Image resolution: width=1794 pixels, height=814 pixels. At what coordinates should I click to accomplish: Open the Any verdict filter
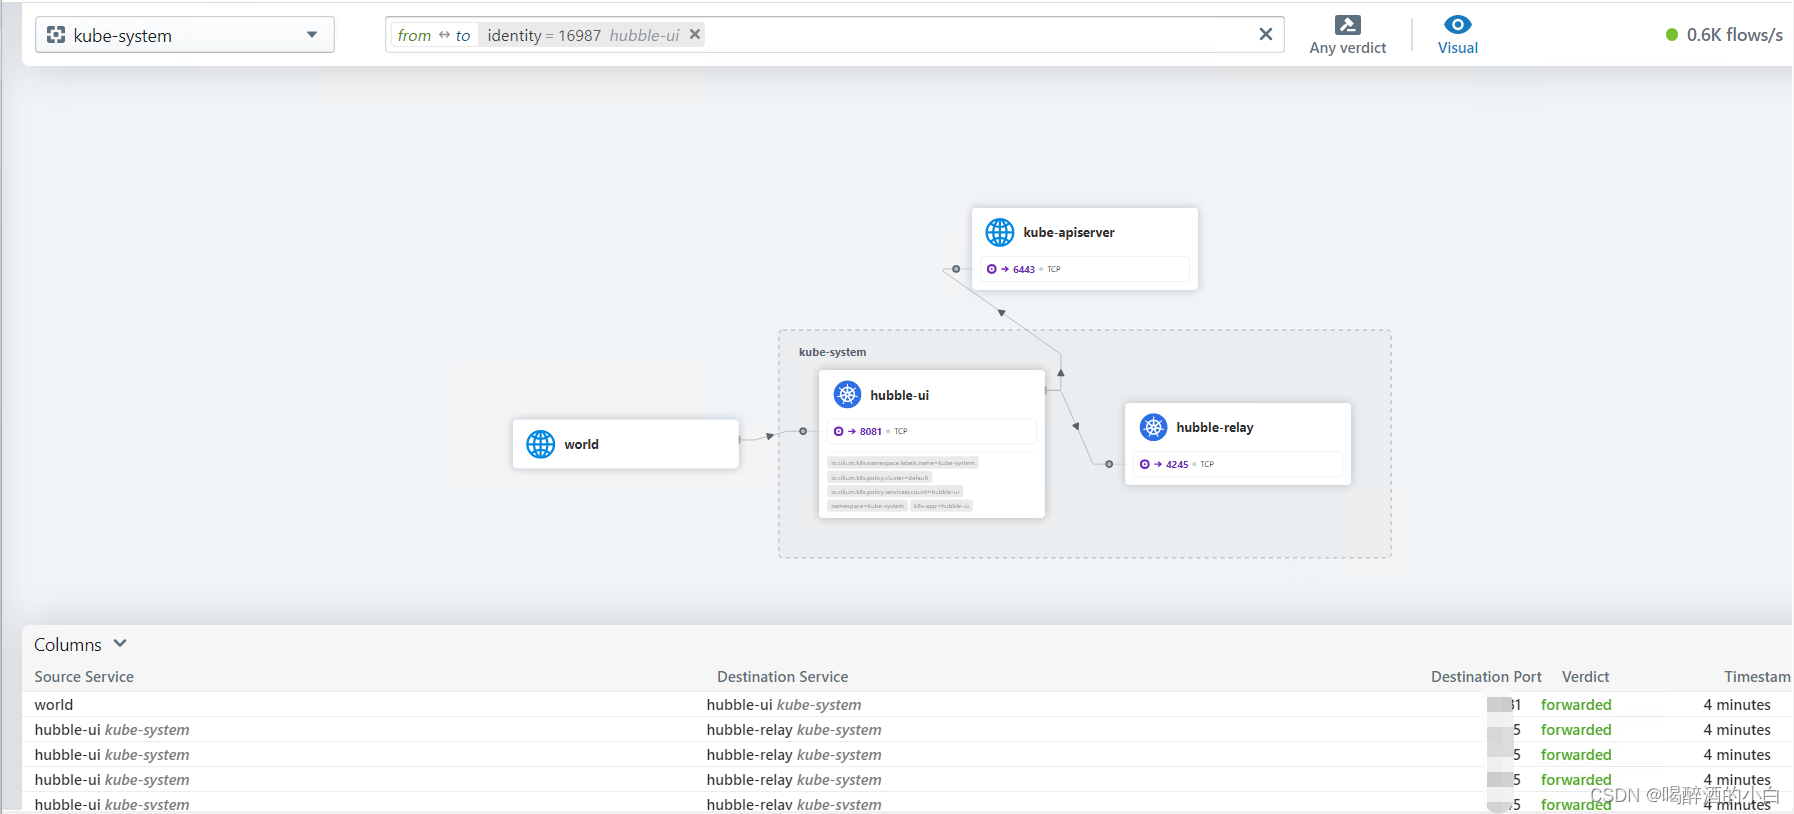(x=1347, y=35)
